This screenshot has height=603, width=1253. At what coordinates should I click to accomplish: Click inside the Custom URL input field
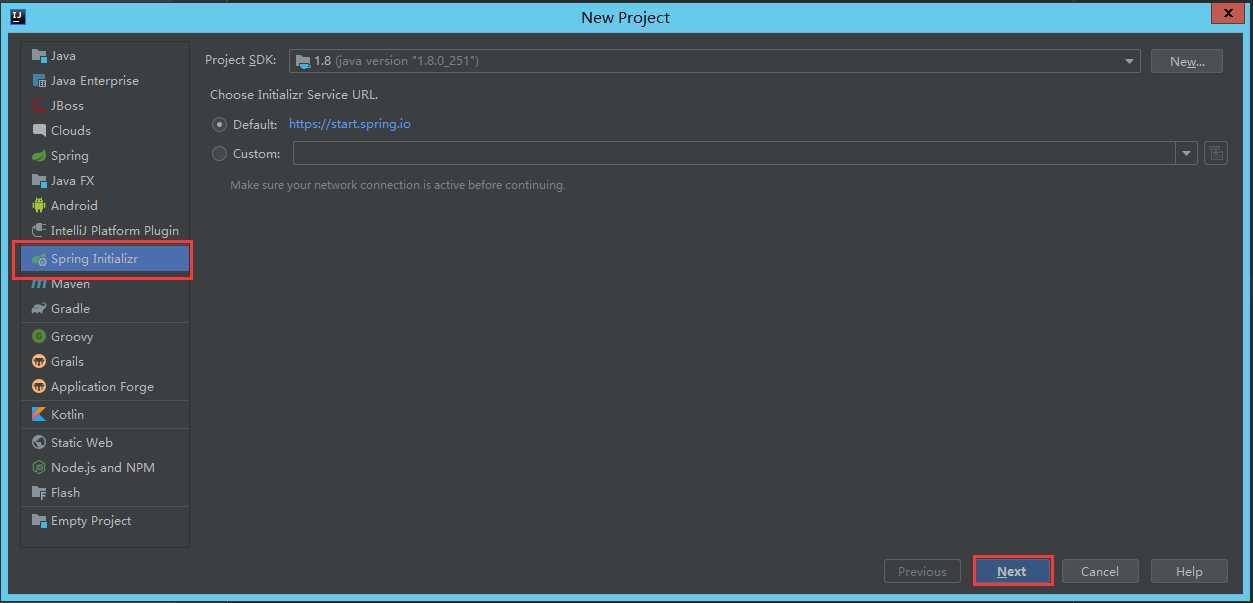pos(735,154)
